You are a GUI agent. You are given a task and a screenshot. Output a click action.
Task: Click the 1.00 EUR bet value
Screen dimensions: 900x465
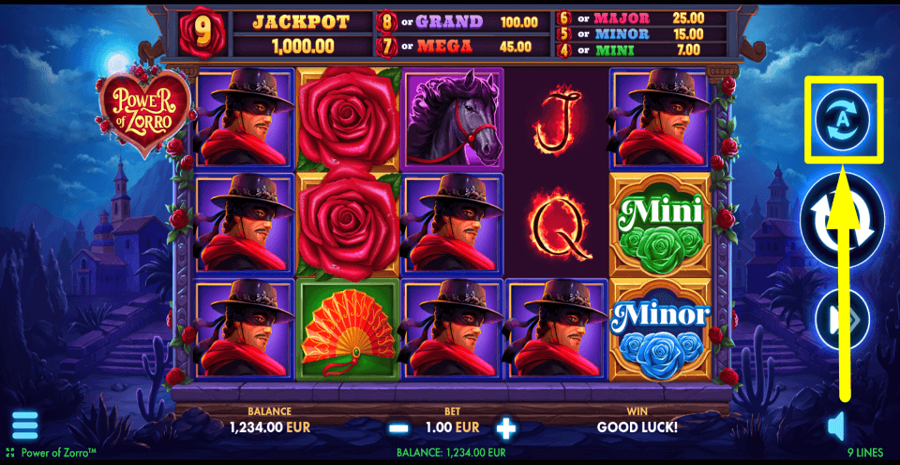click(451, 428)
